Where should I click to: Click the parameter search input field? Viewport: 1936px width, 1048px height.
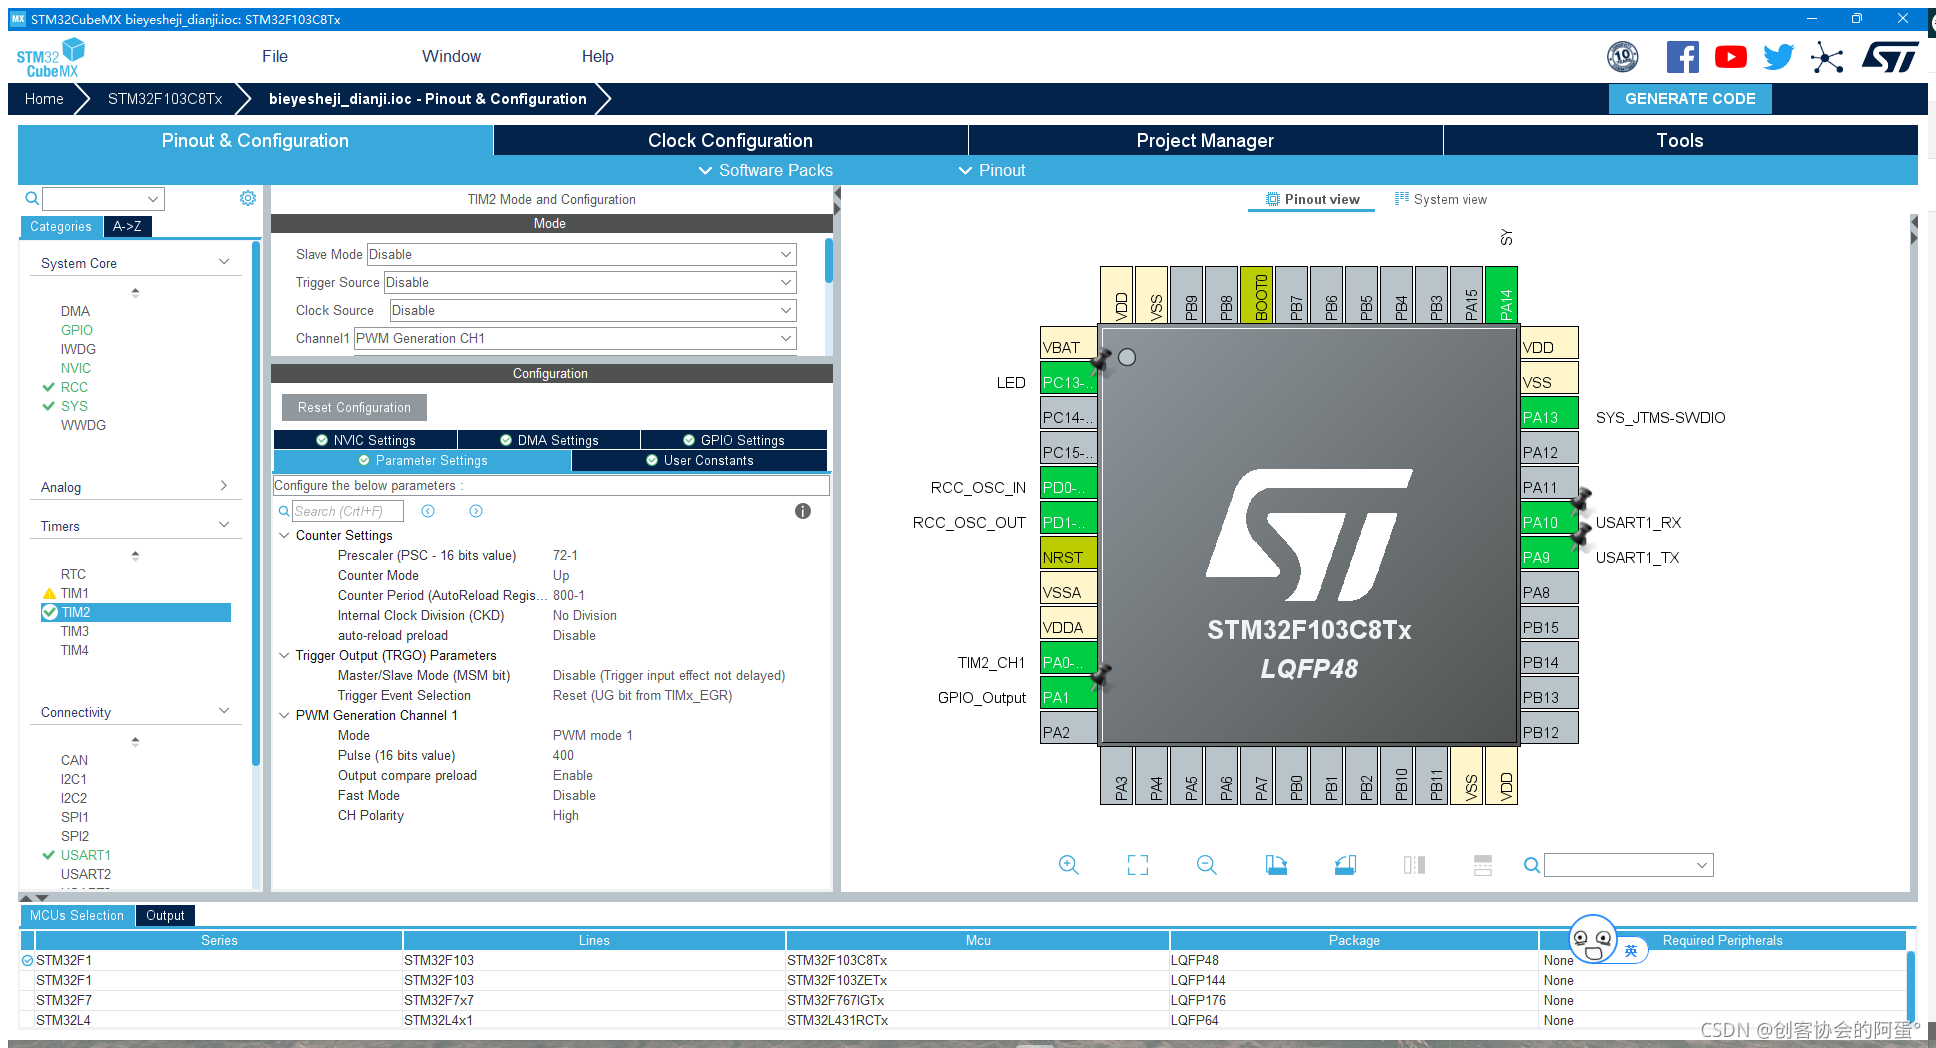[x=348, y=511]
